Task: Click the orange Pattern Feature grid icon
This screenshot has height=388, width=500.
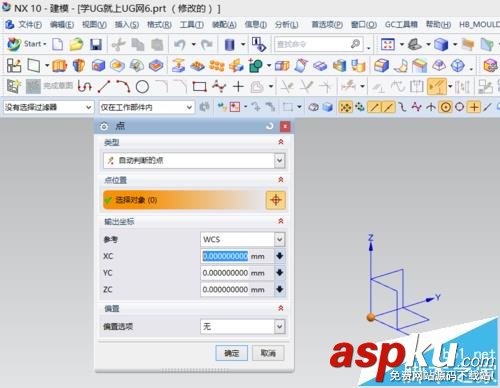Action: [x=217, y=65]
